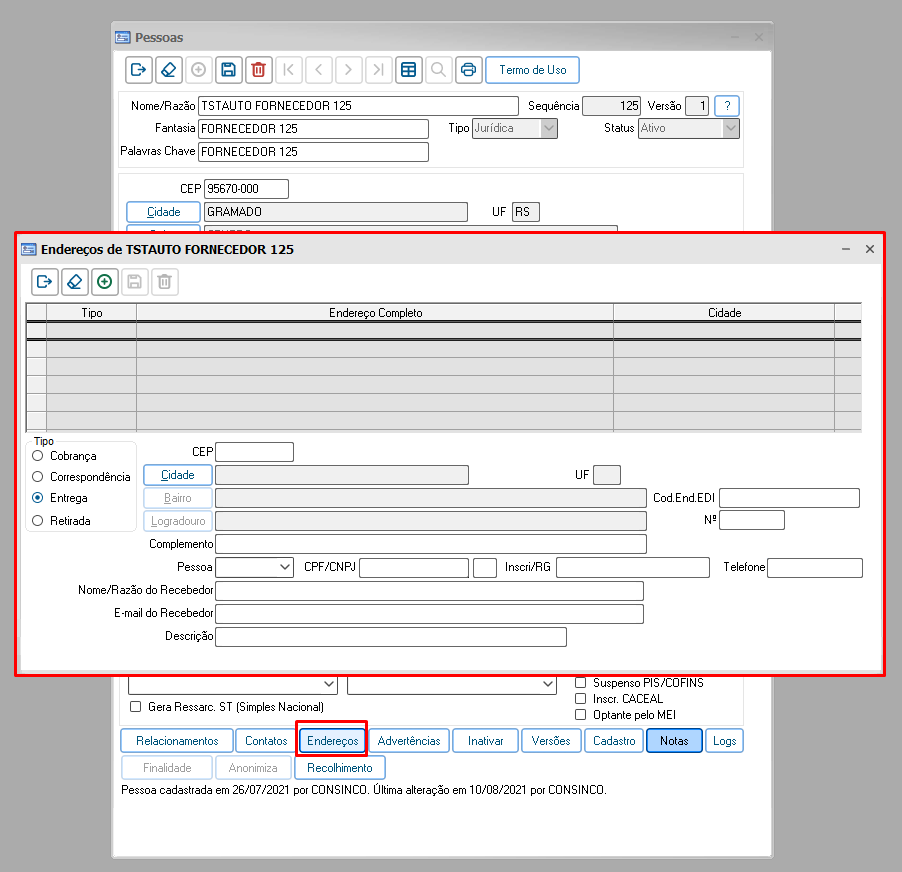
Task: Select the Entrega address type
Action: click(38, 498)
